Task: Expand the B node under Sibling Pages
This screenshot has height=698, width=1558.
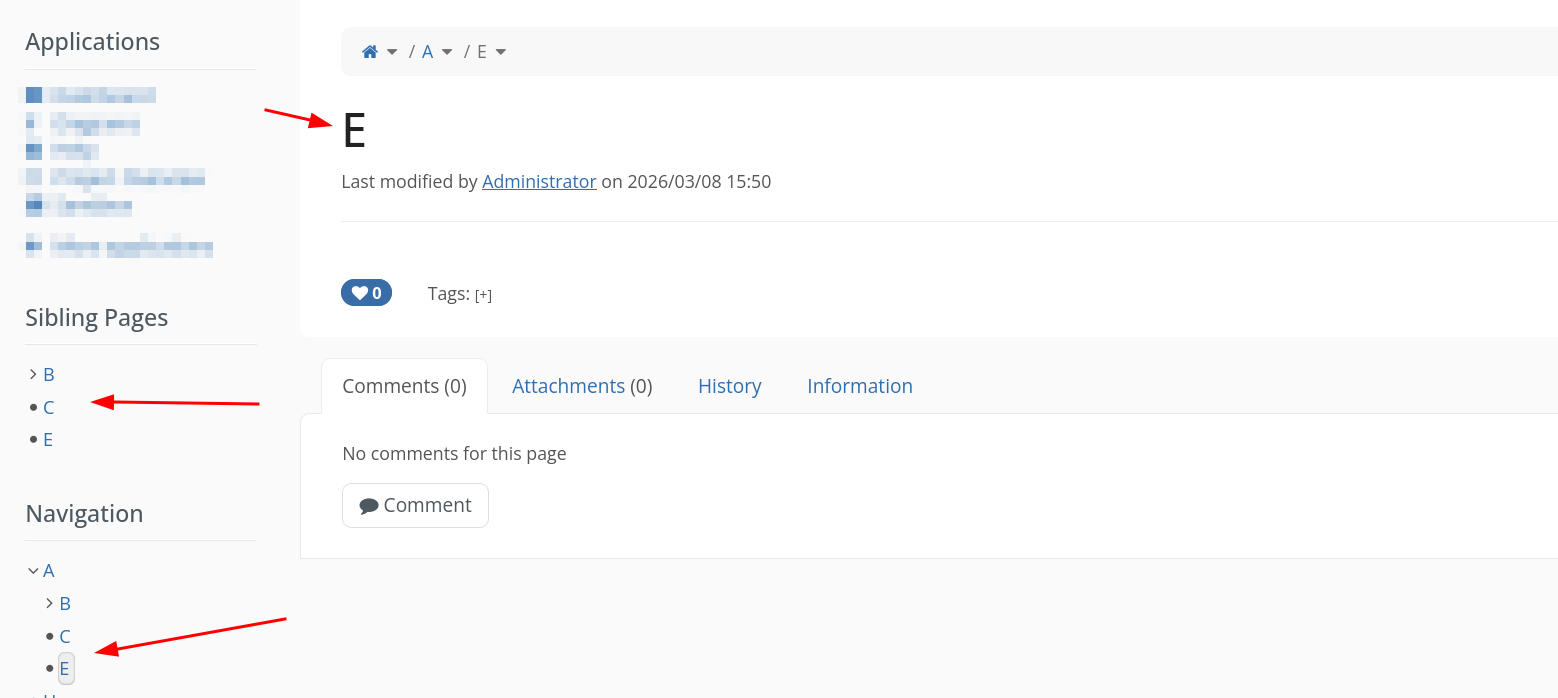Action: click(x=33, y=374)
